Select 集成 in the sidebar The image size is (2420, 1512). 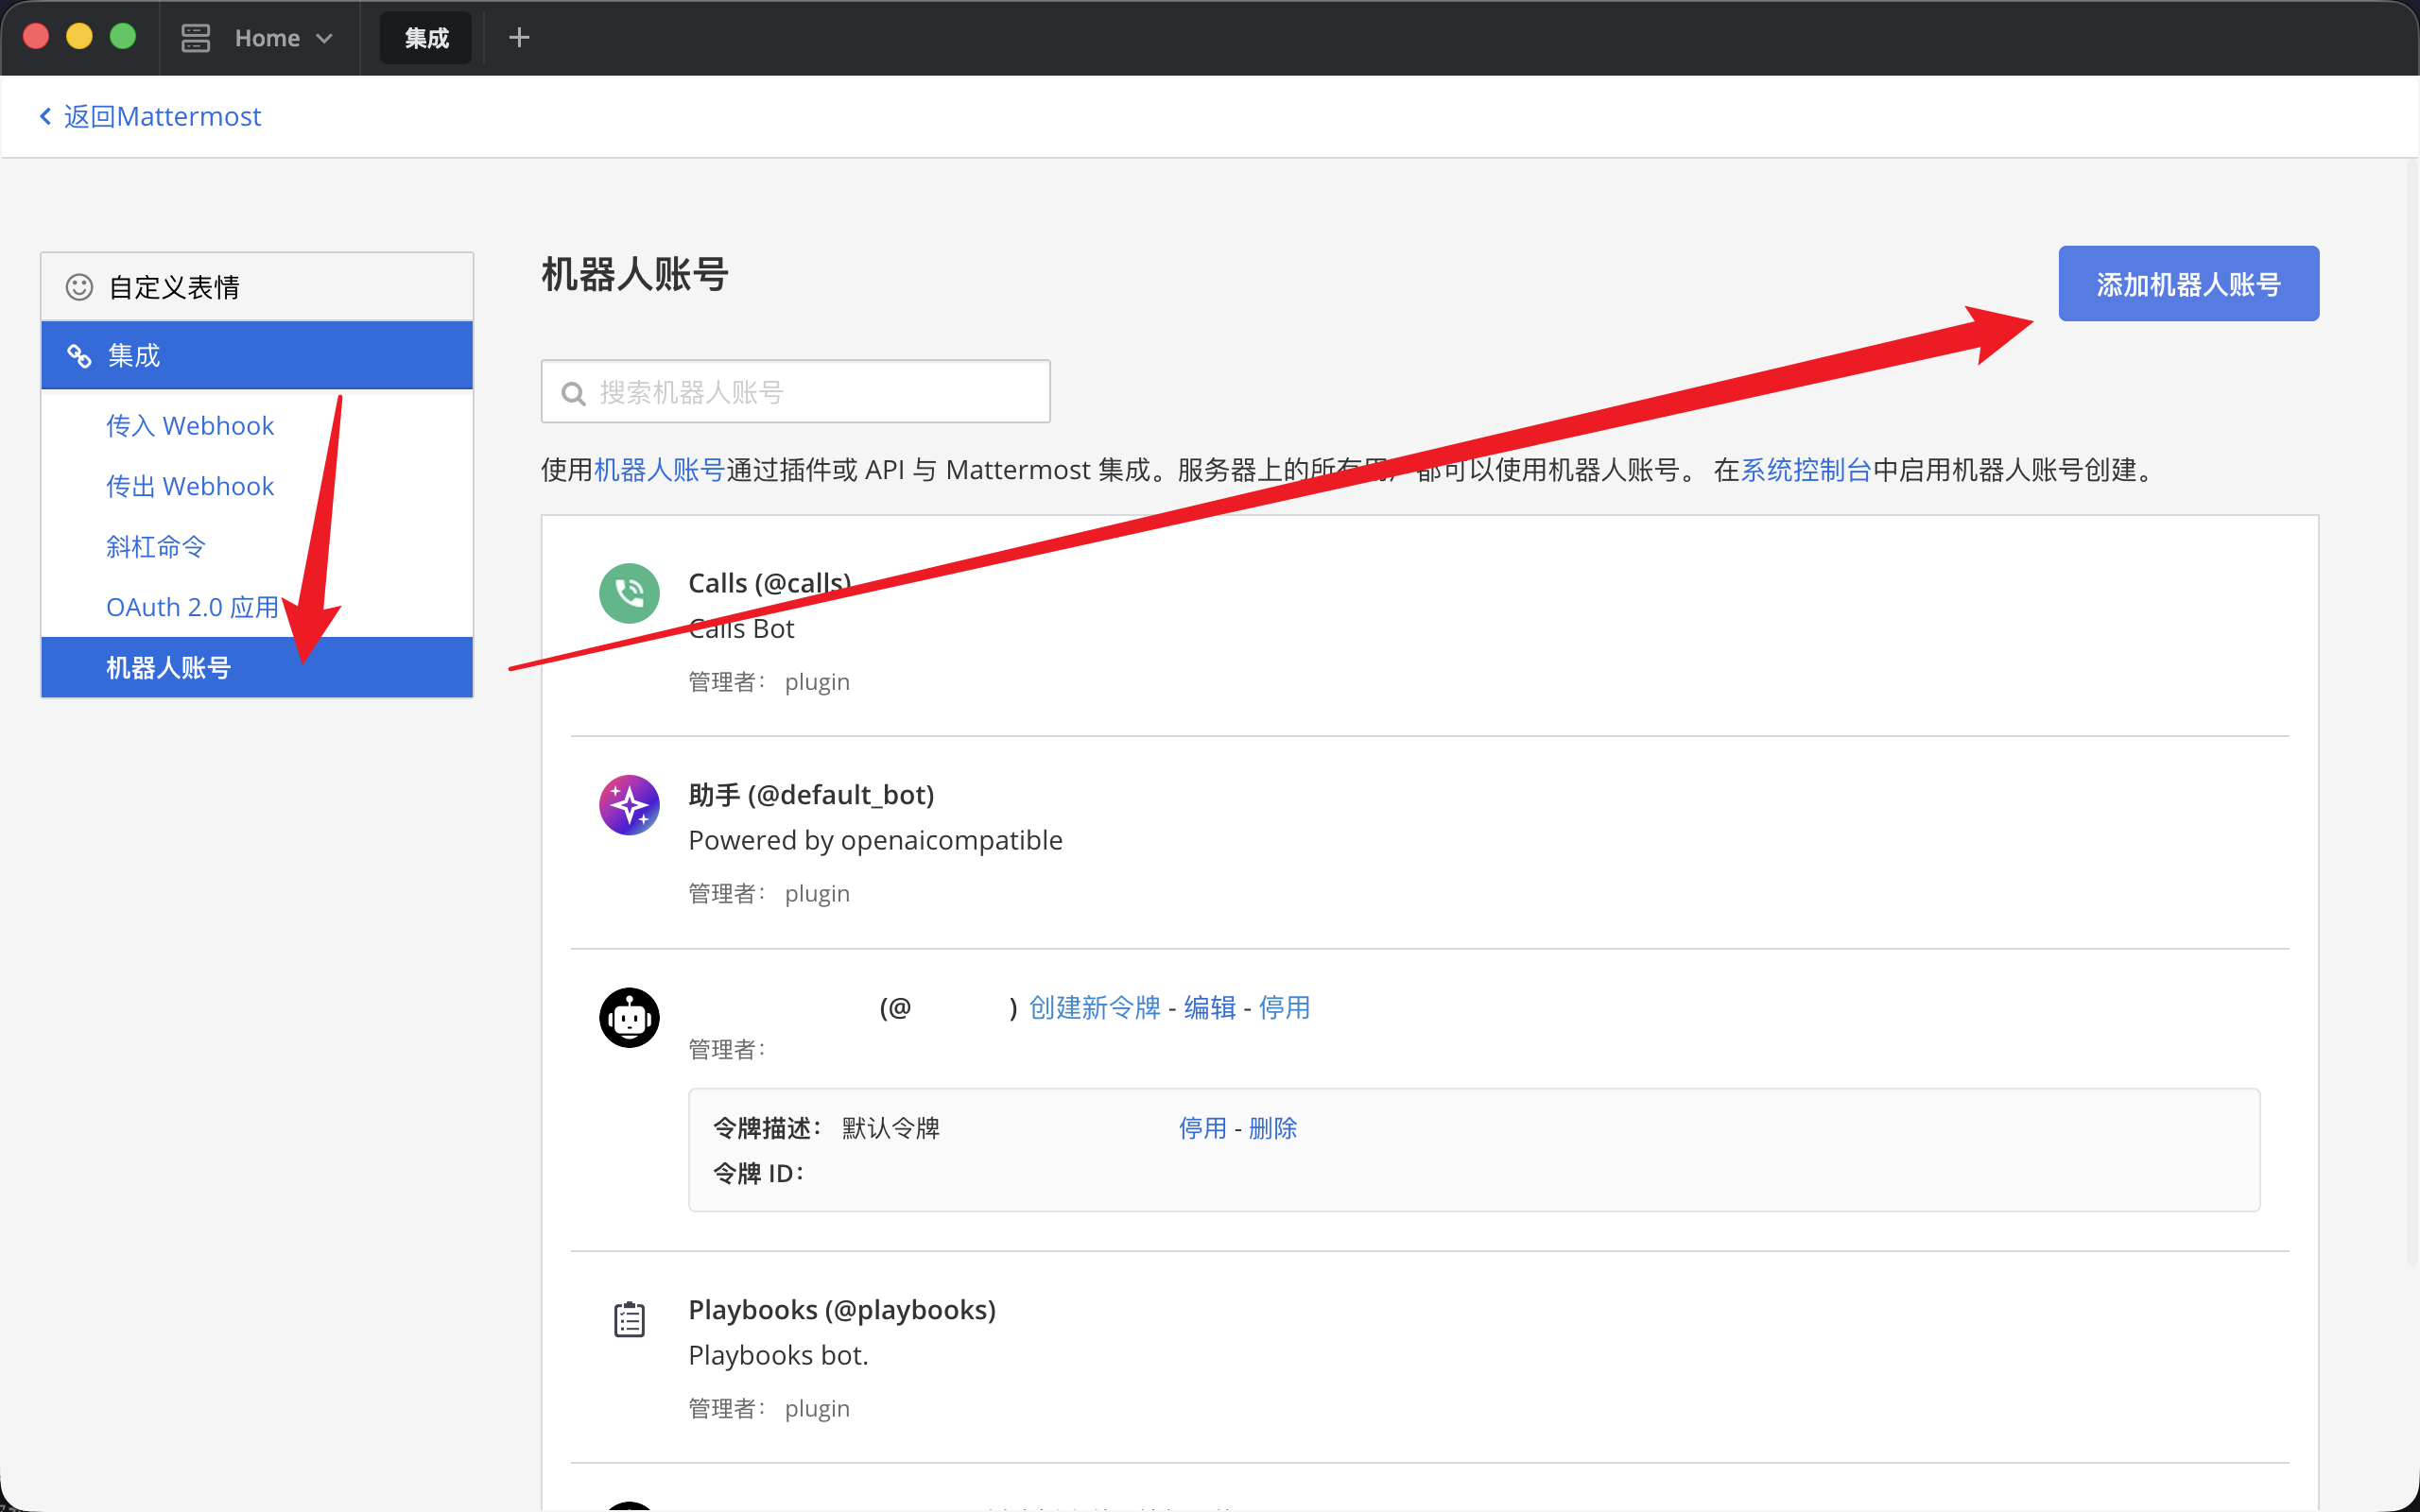(257, 355)
